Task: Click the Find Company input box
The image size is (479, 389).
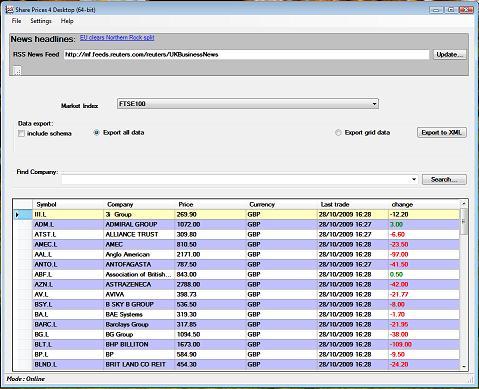Action: (x=236, y=179)
